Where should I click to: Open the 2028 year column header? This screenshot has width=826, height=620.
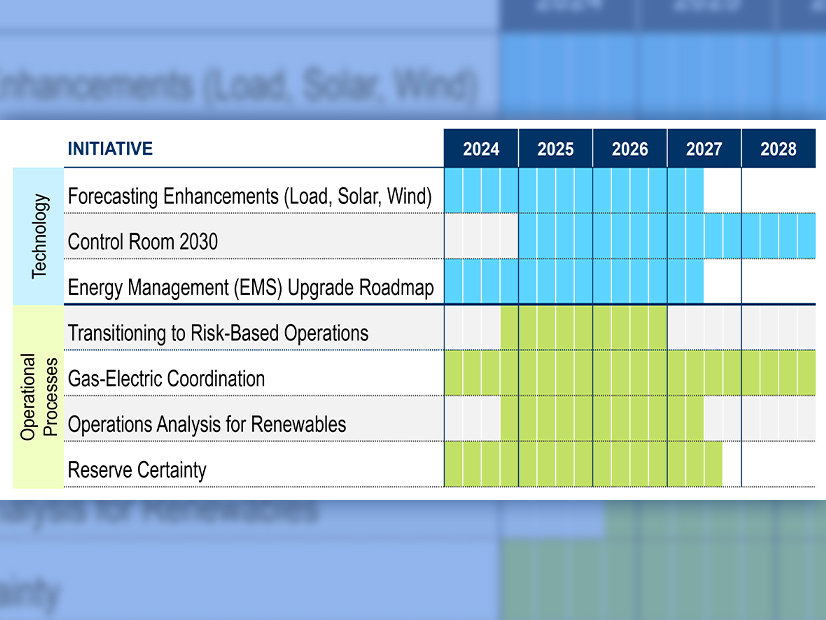pyautogui.click(x=778, y=149)
